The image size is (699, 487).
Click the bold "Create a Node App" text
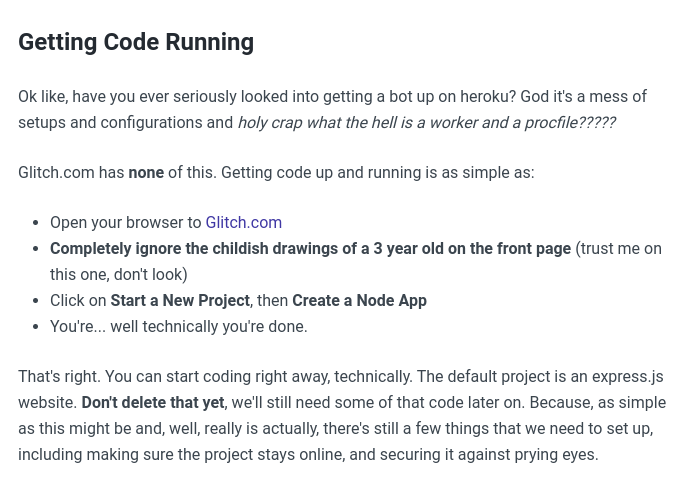tap(359, 300)
